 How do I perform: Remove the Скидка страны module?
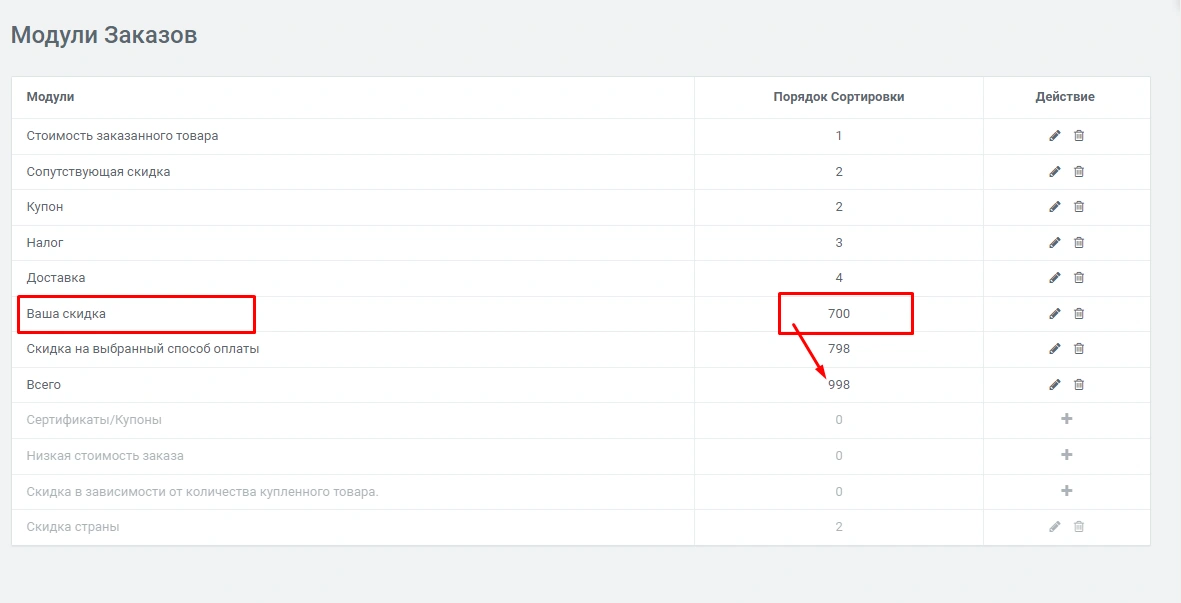pyautogui.click(x=1078, y=527)
